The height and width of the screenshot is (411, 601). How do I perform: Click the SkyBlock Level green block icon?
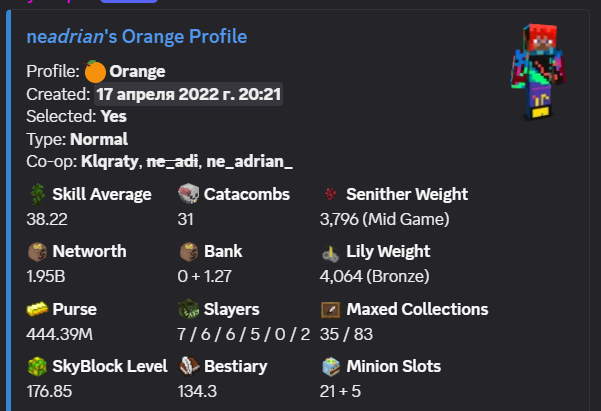coord(37,366)
